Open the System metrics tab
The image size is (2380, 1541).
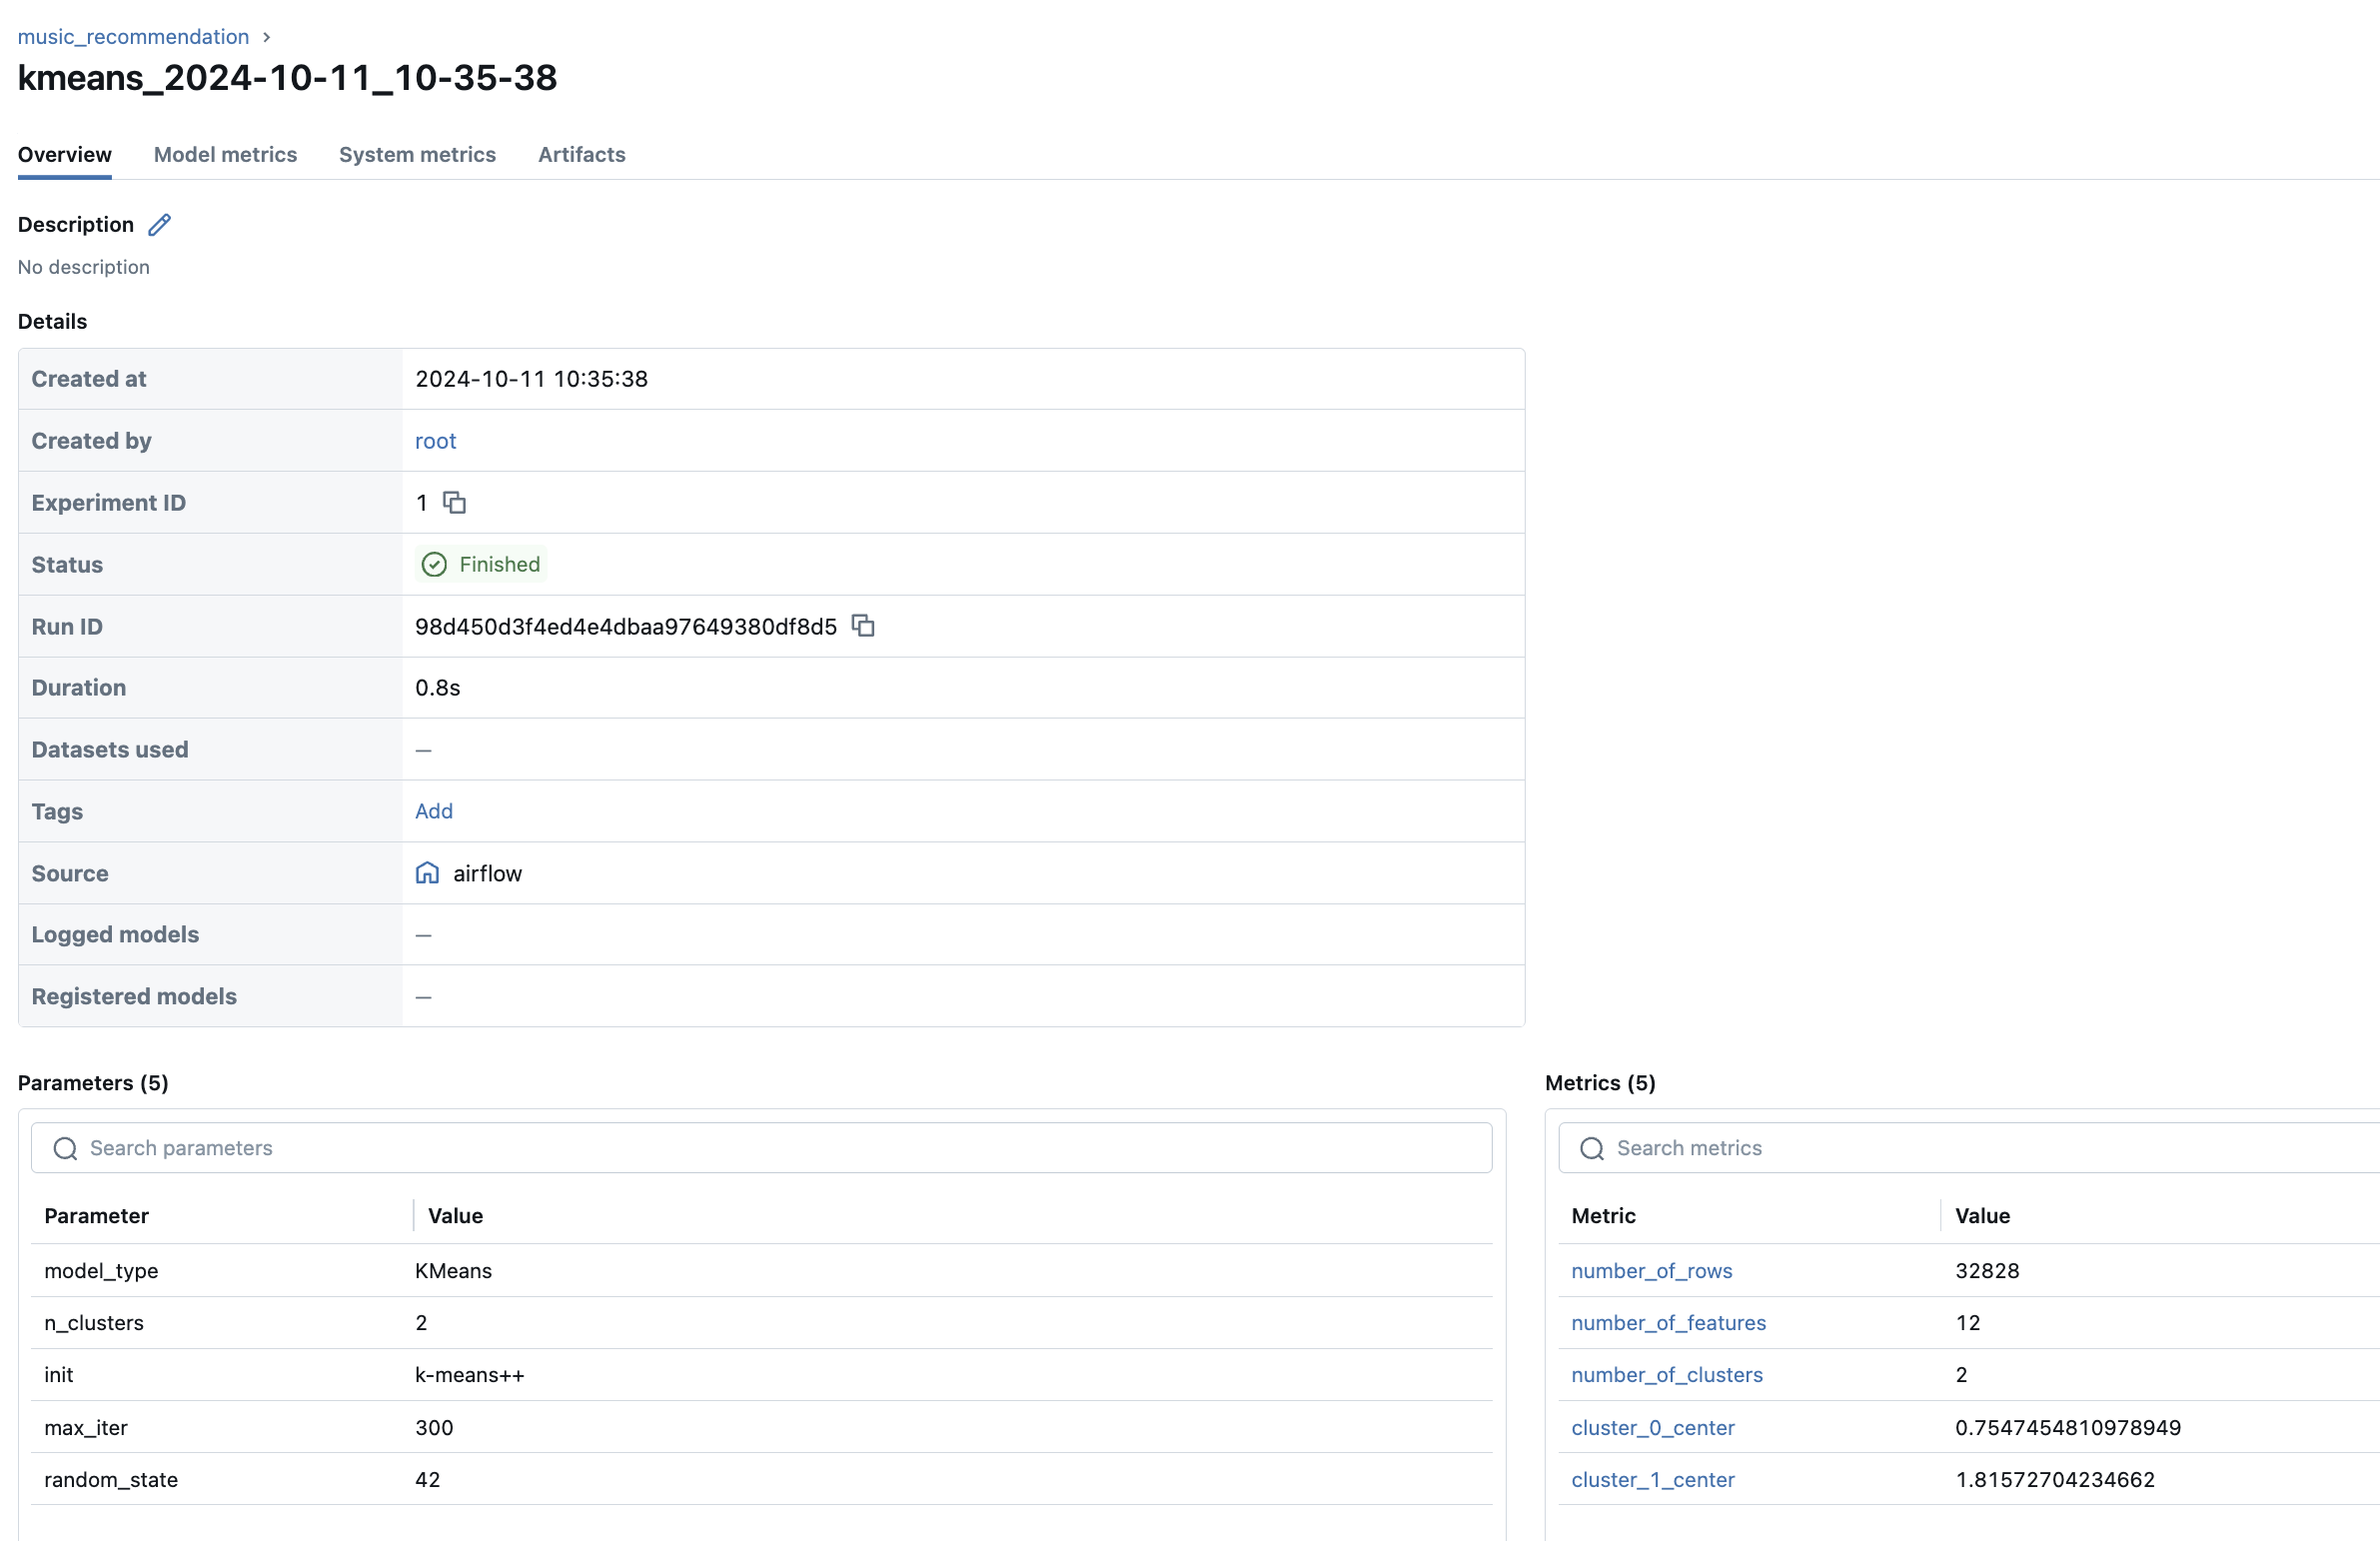(x=417, y=154)
